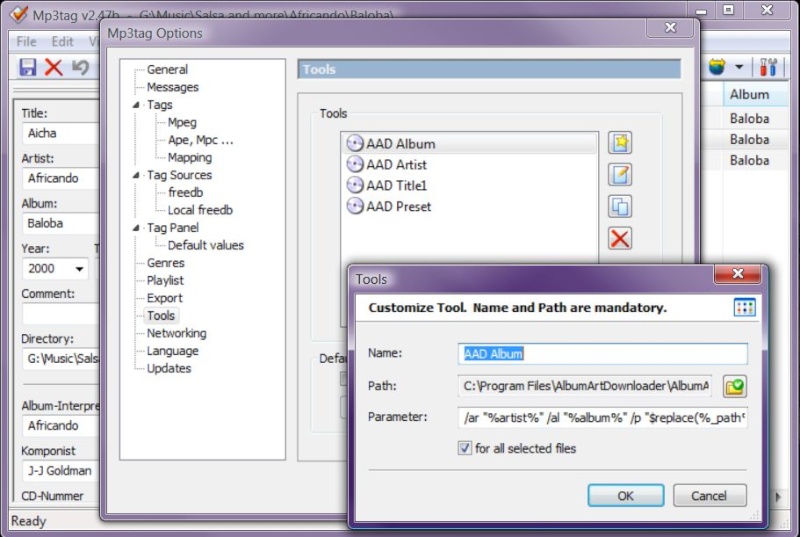The image size is (800, 537).
Task: Select Local freedb options entry
Action: [x=200, y=210]
